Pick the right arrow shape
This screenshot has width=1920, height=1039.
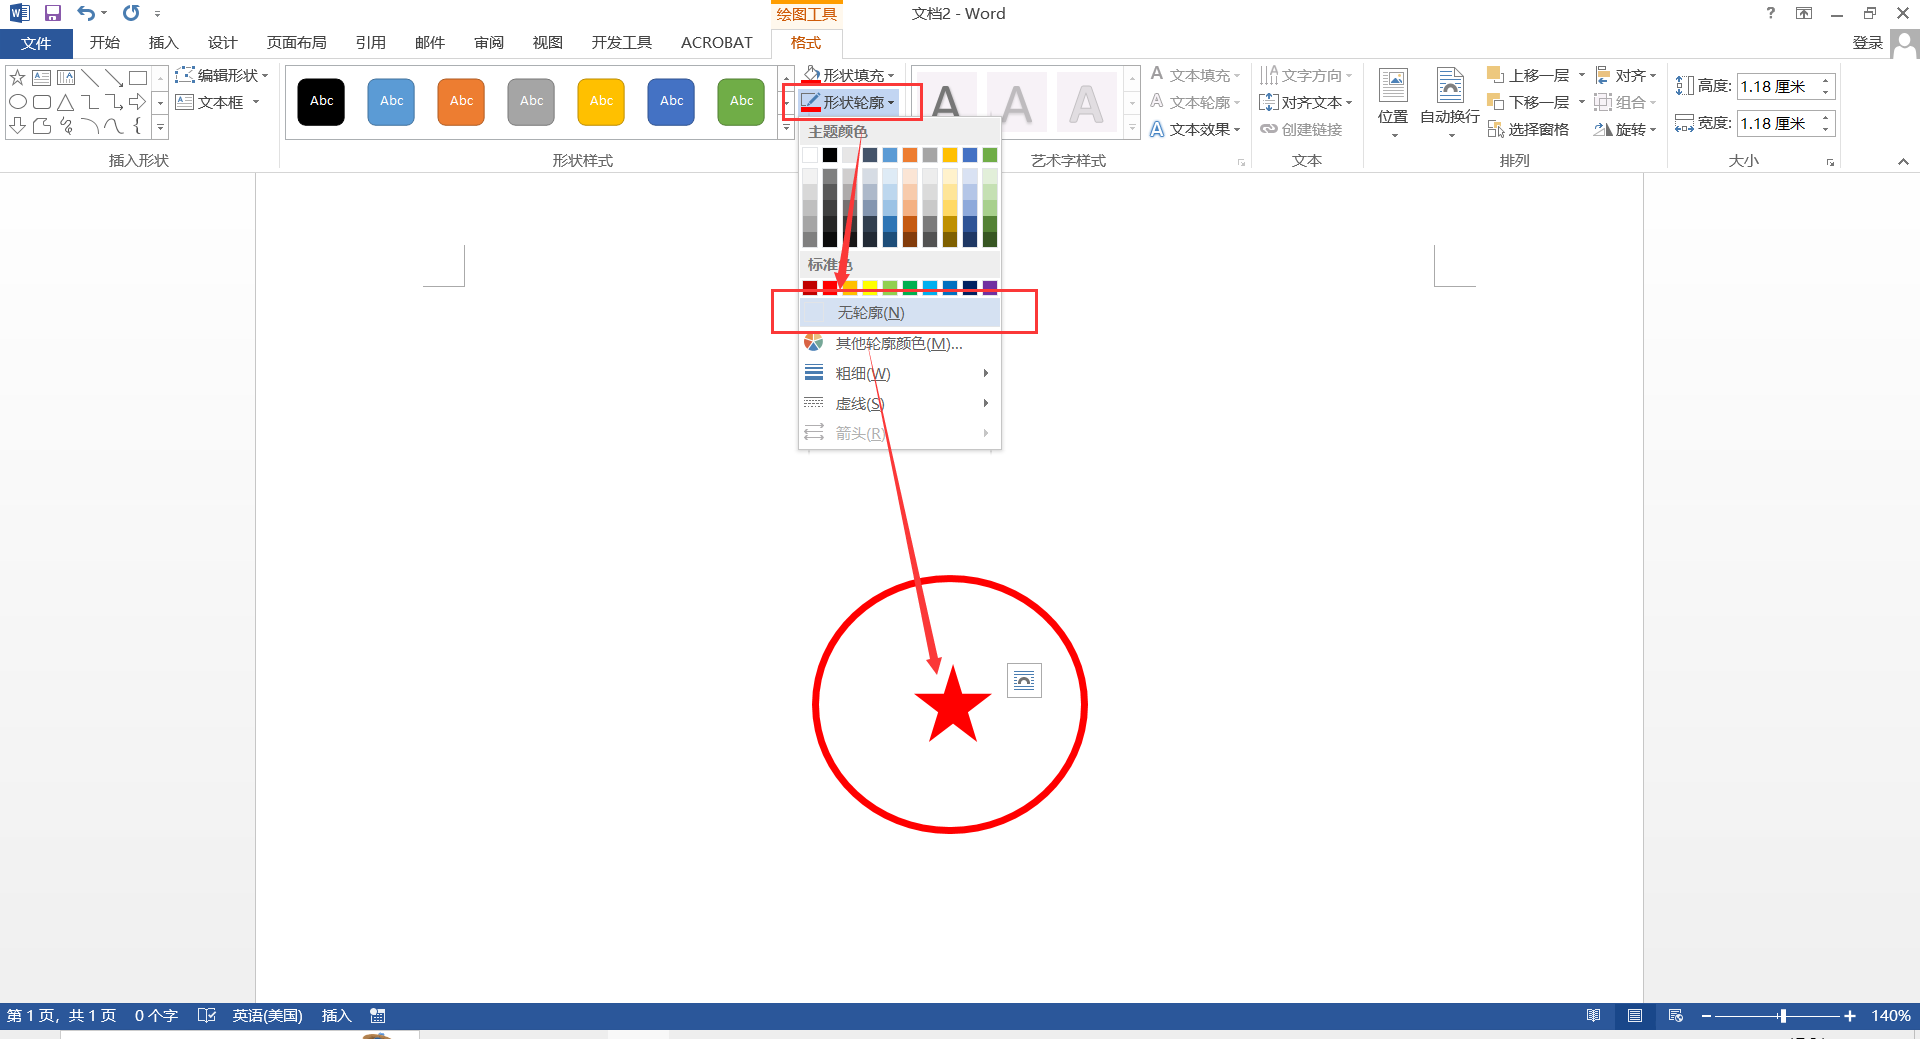[137, 102]
